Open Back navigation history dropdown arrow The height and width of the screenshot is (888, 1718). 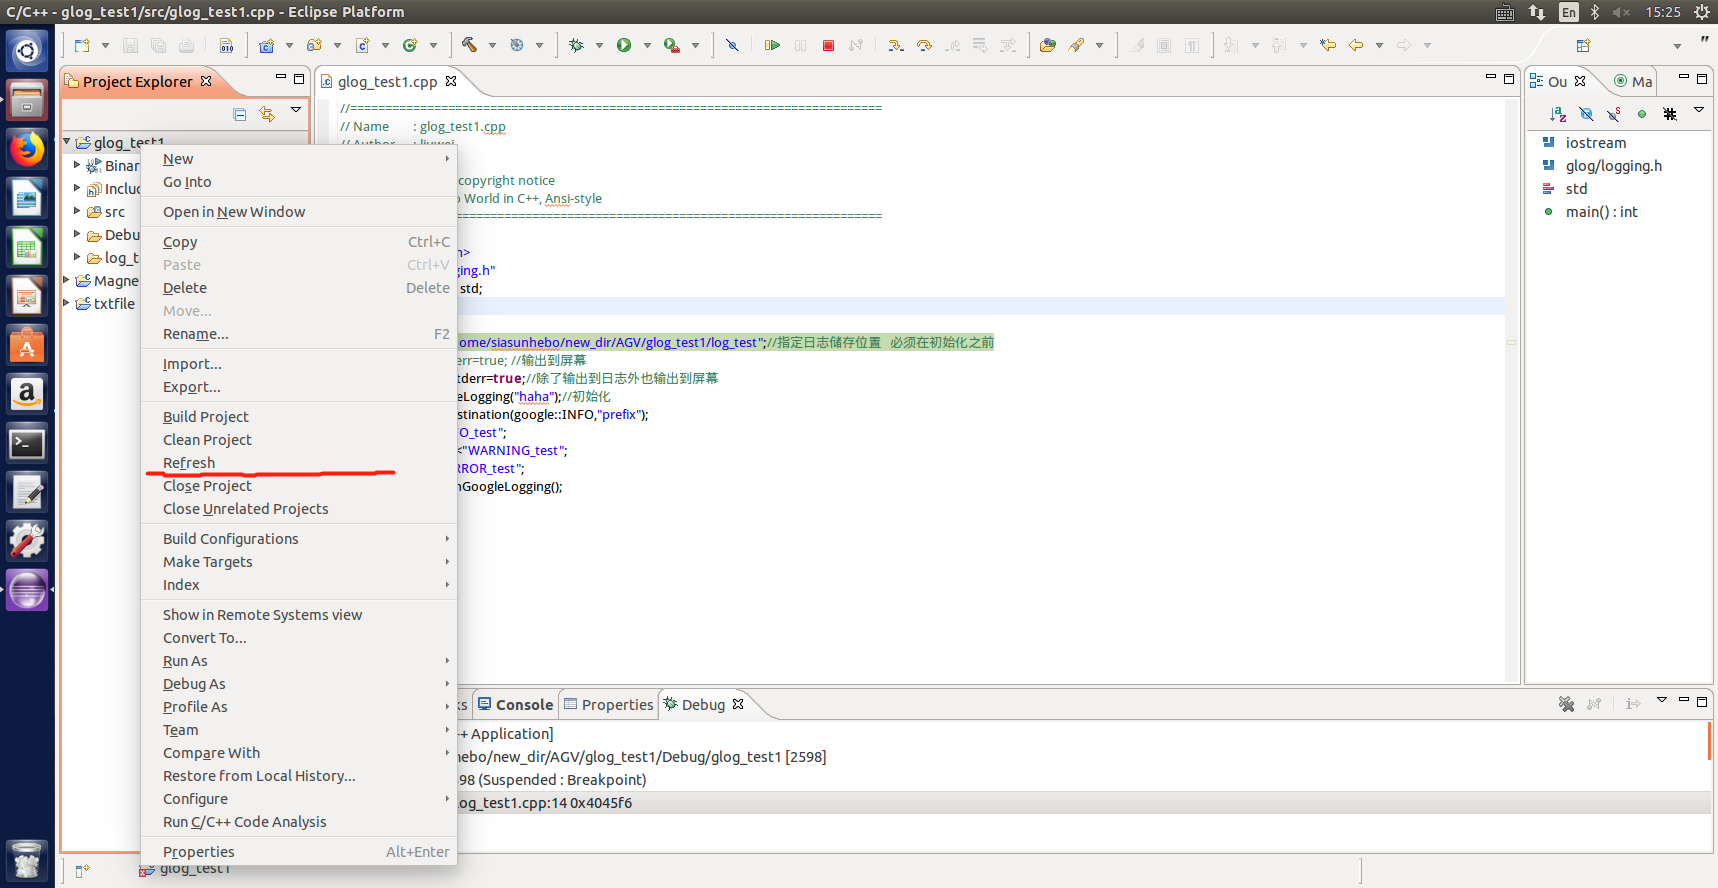click(1379, 45)
